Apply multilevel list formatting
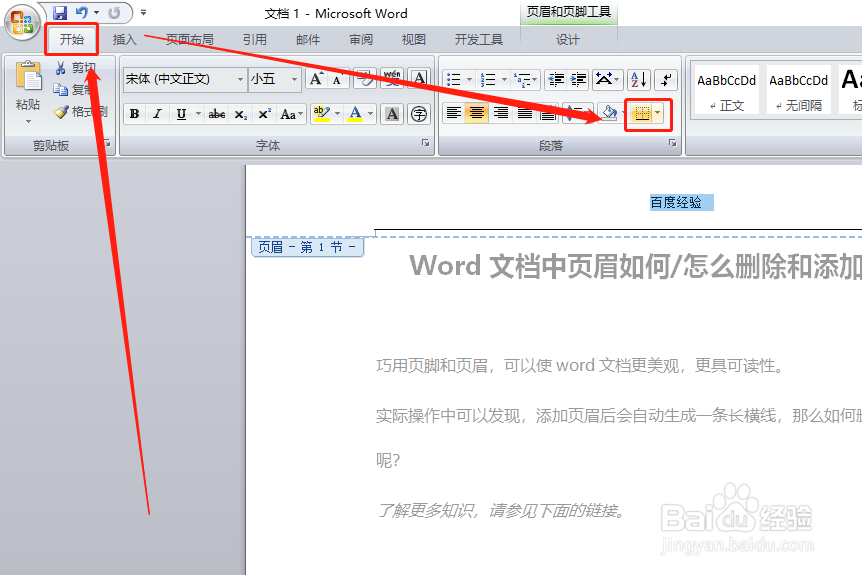862x575 pixels. pos(522,80)
